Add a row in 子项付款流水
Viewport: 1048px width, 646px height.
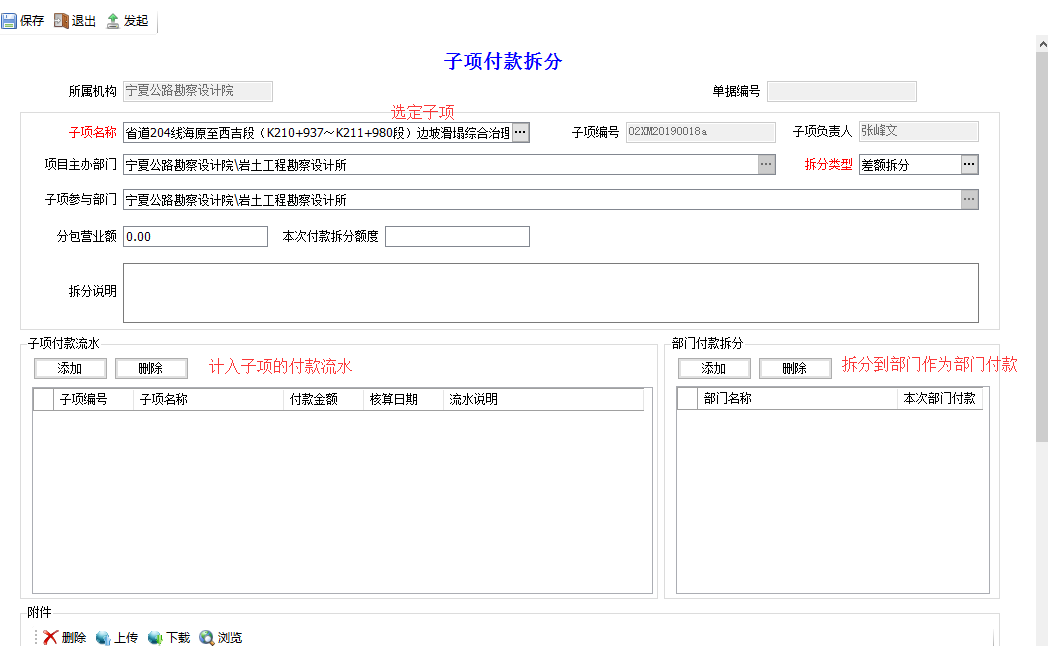coord(70,368)
